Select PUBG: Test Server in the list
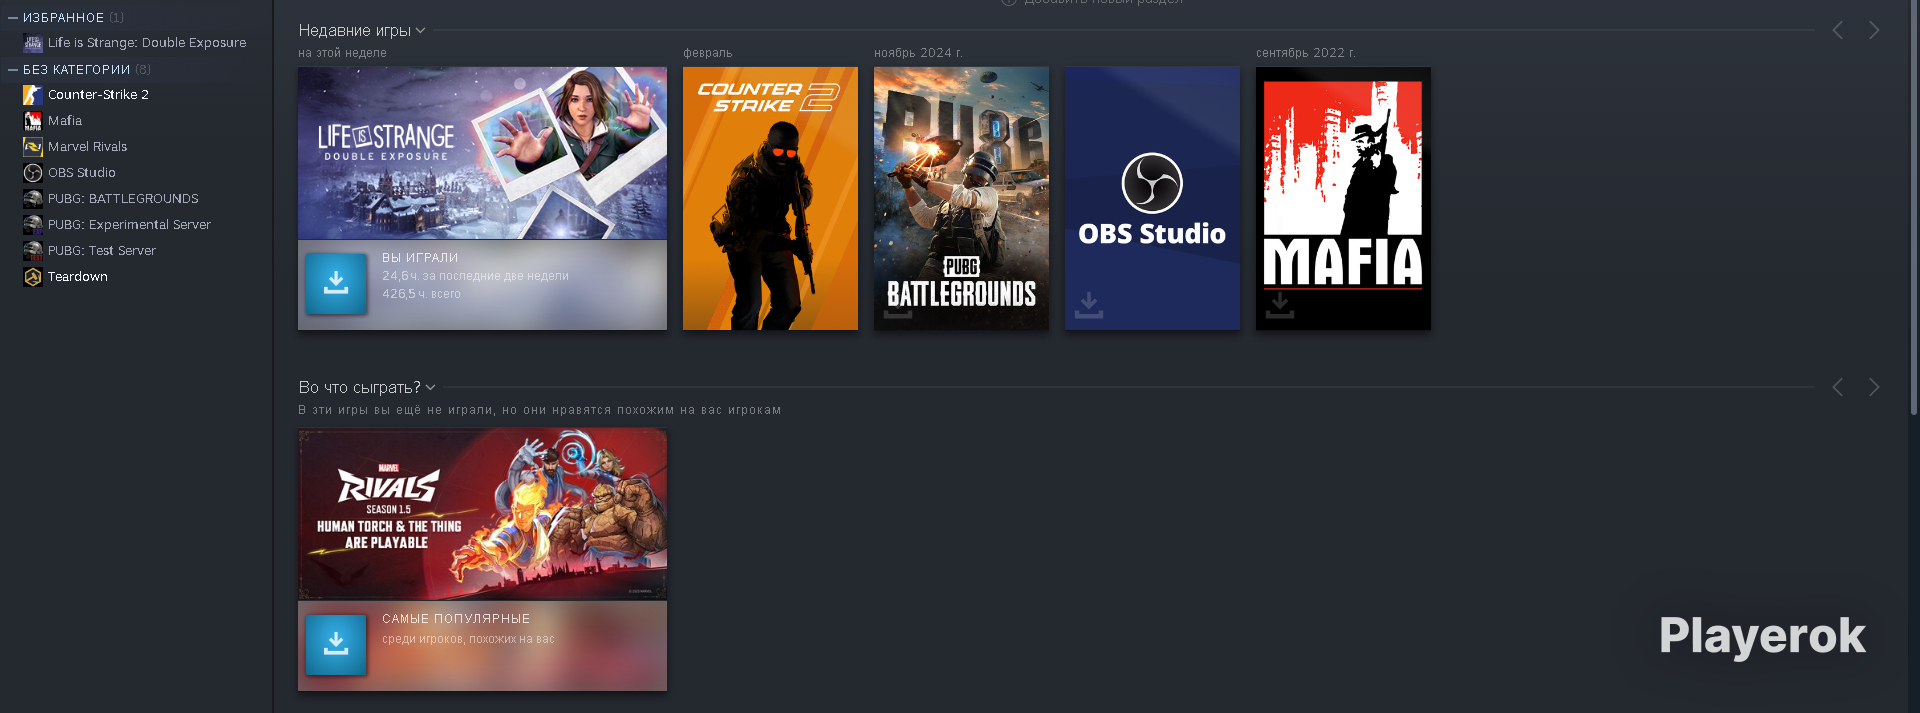Image resolution: width=1920 pixels, height=713 pixels. (x=102, y=251)
